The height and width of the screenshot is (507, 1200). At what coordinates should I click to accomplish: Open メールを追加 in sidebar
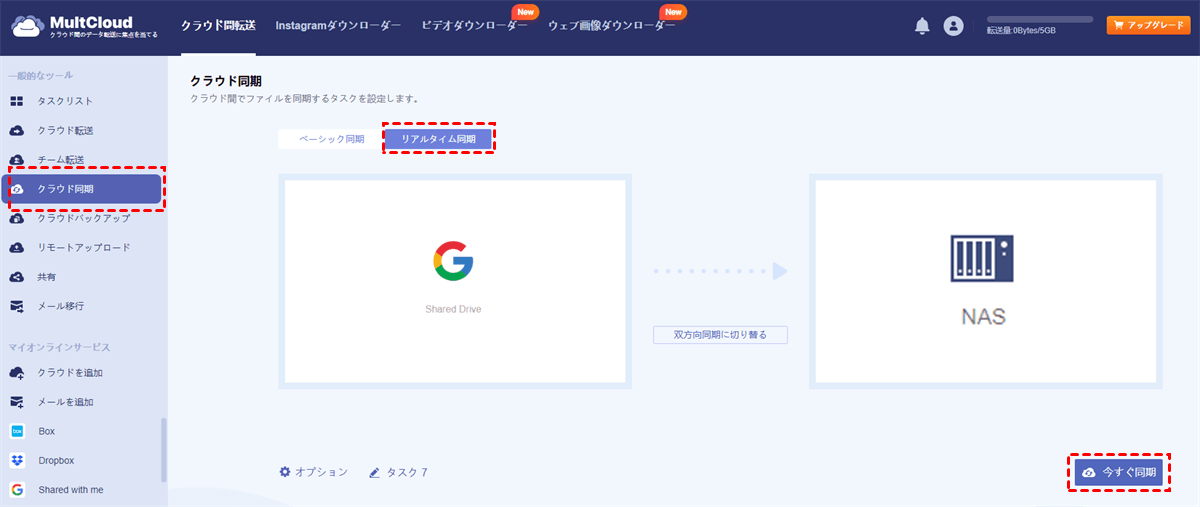coord(65,402)
